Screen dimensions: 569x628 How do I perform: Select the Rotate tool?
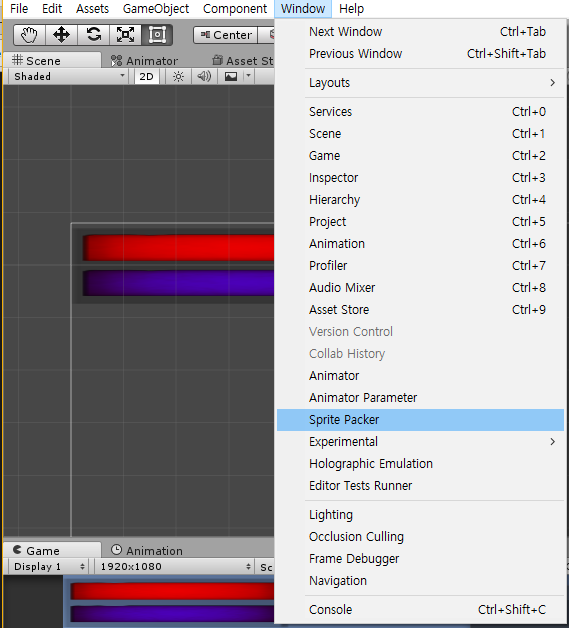(93, 35)
